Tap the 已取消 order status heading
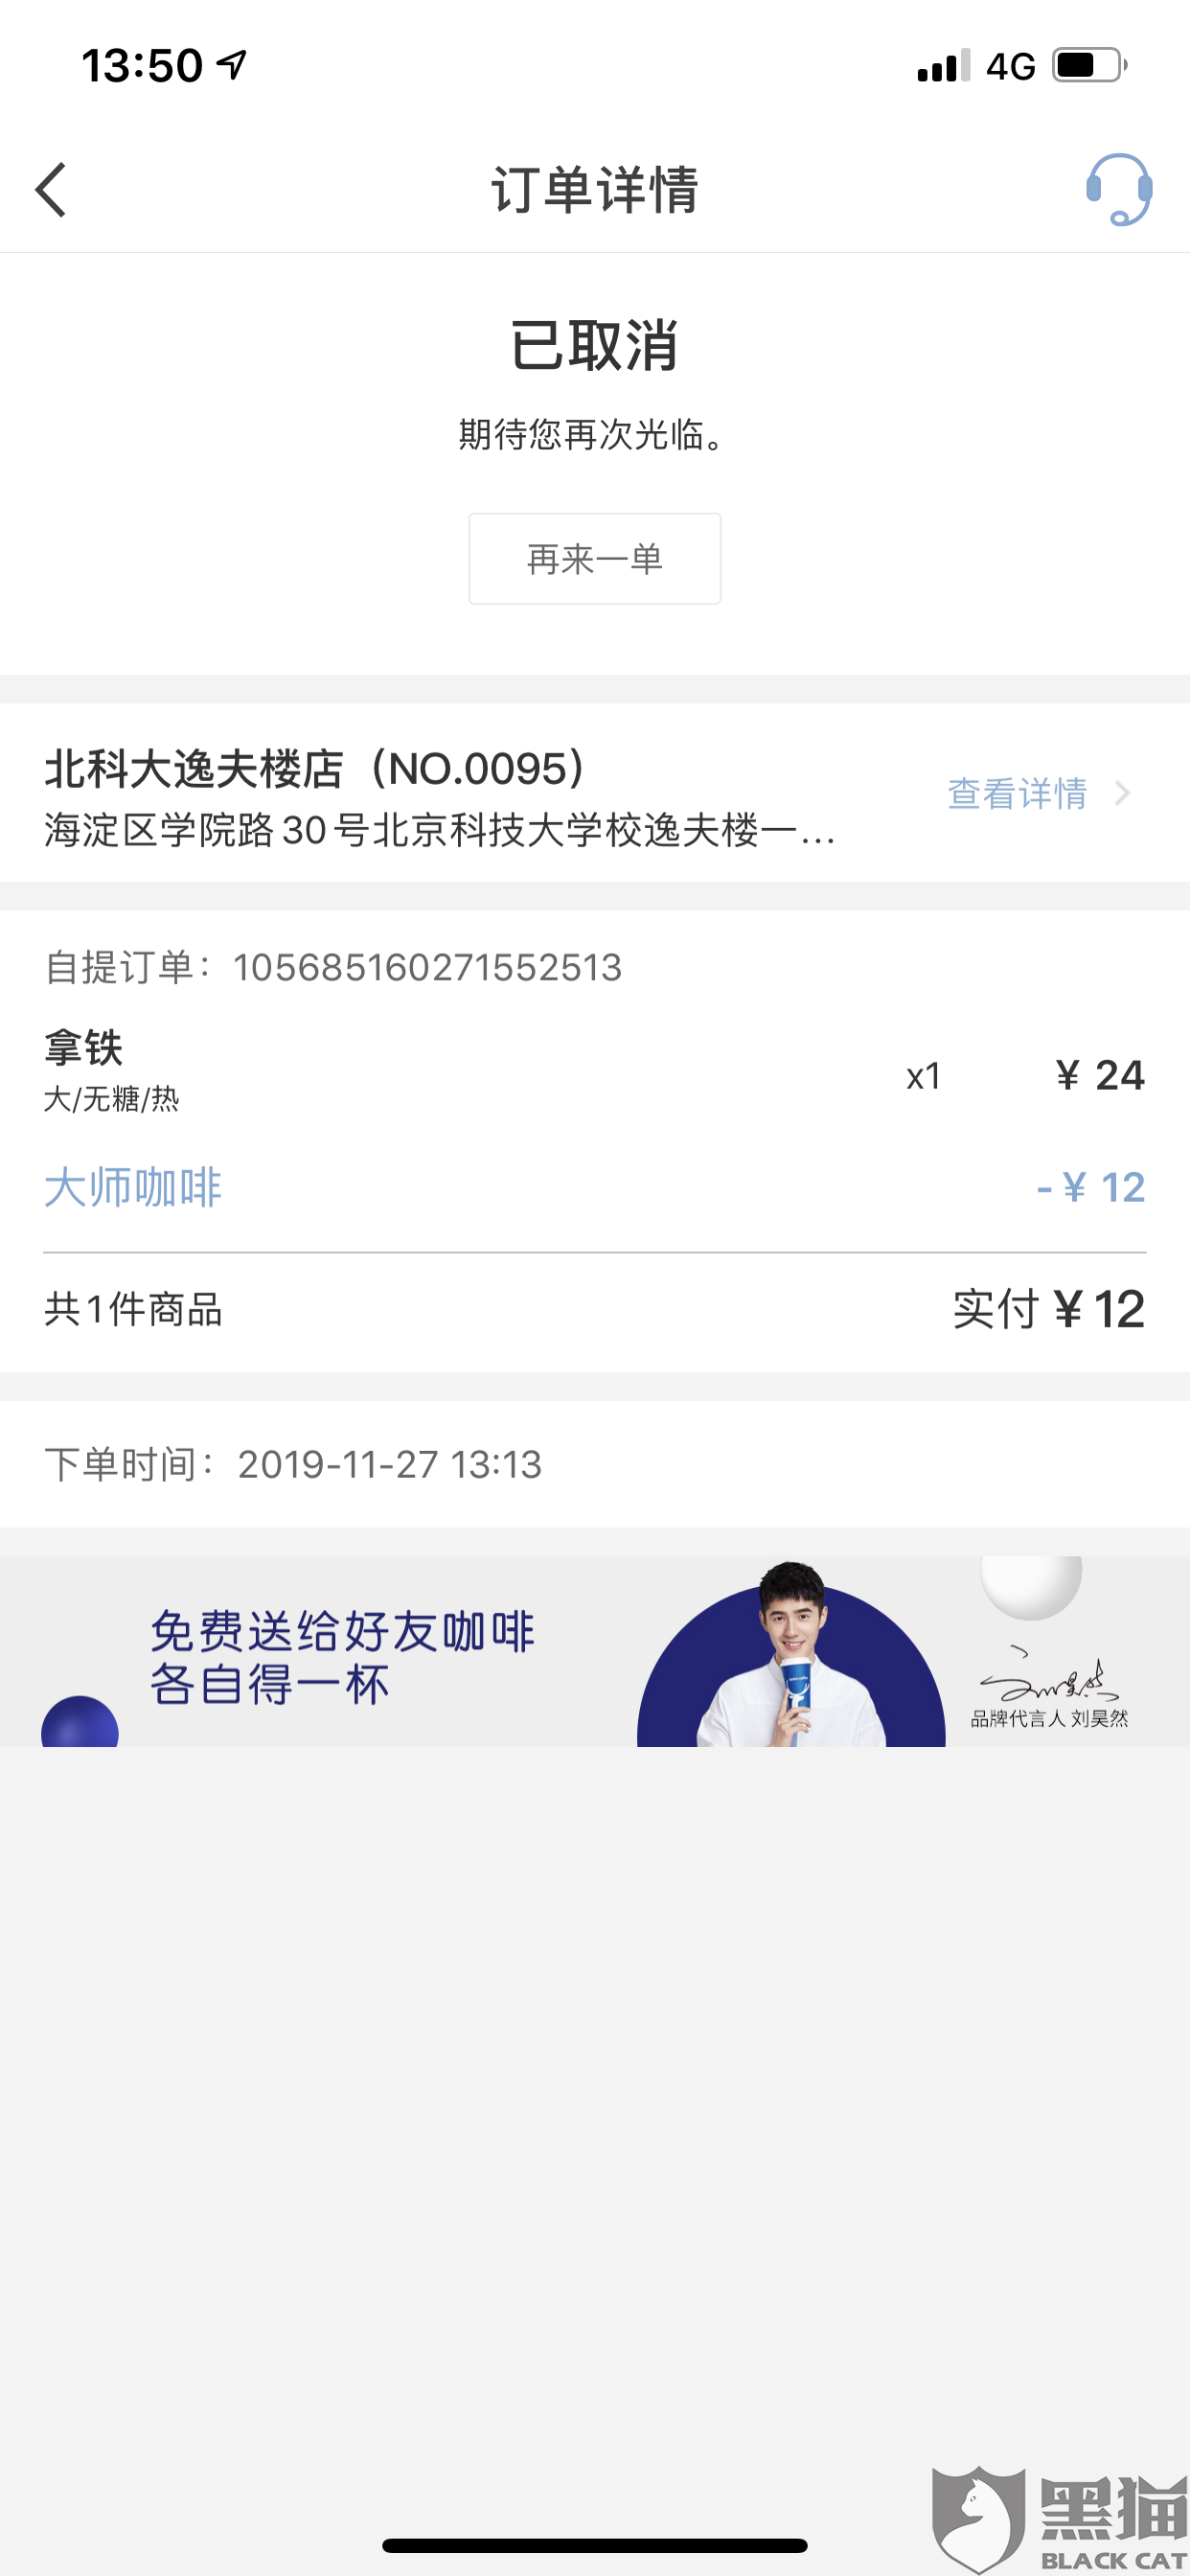This screenshot has width=1190, height=2576. pyautogui.click(x=594, y=346)
